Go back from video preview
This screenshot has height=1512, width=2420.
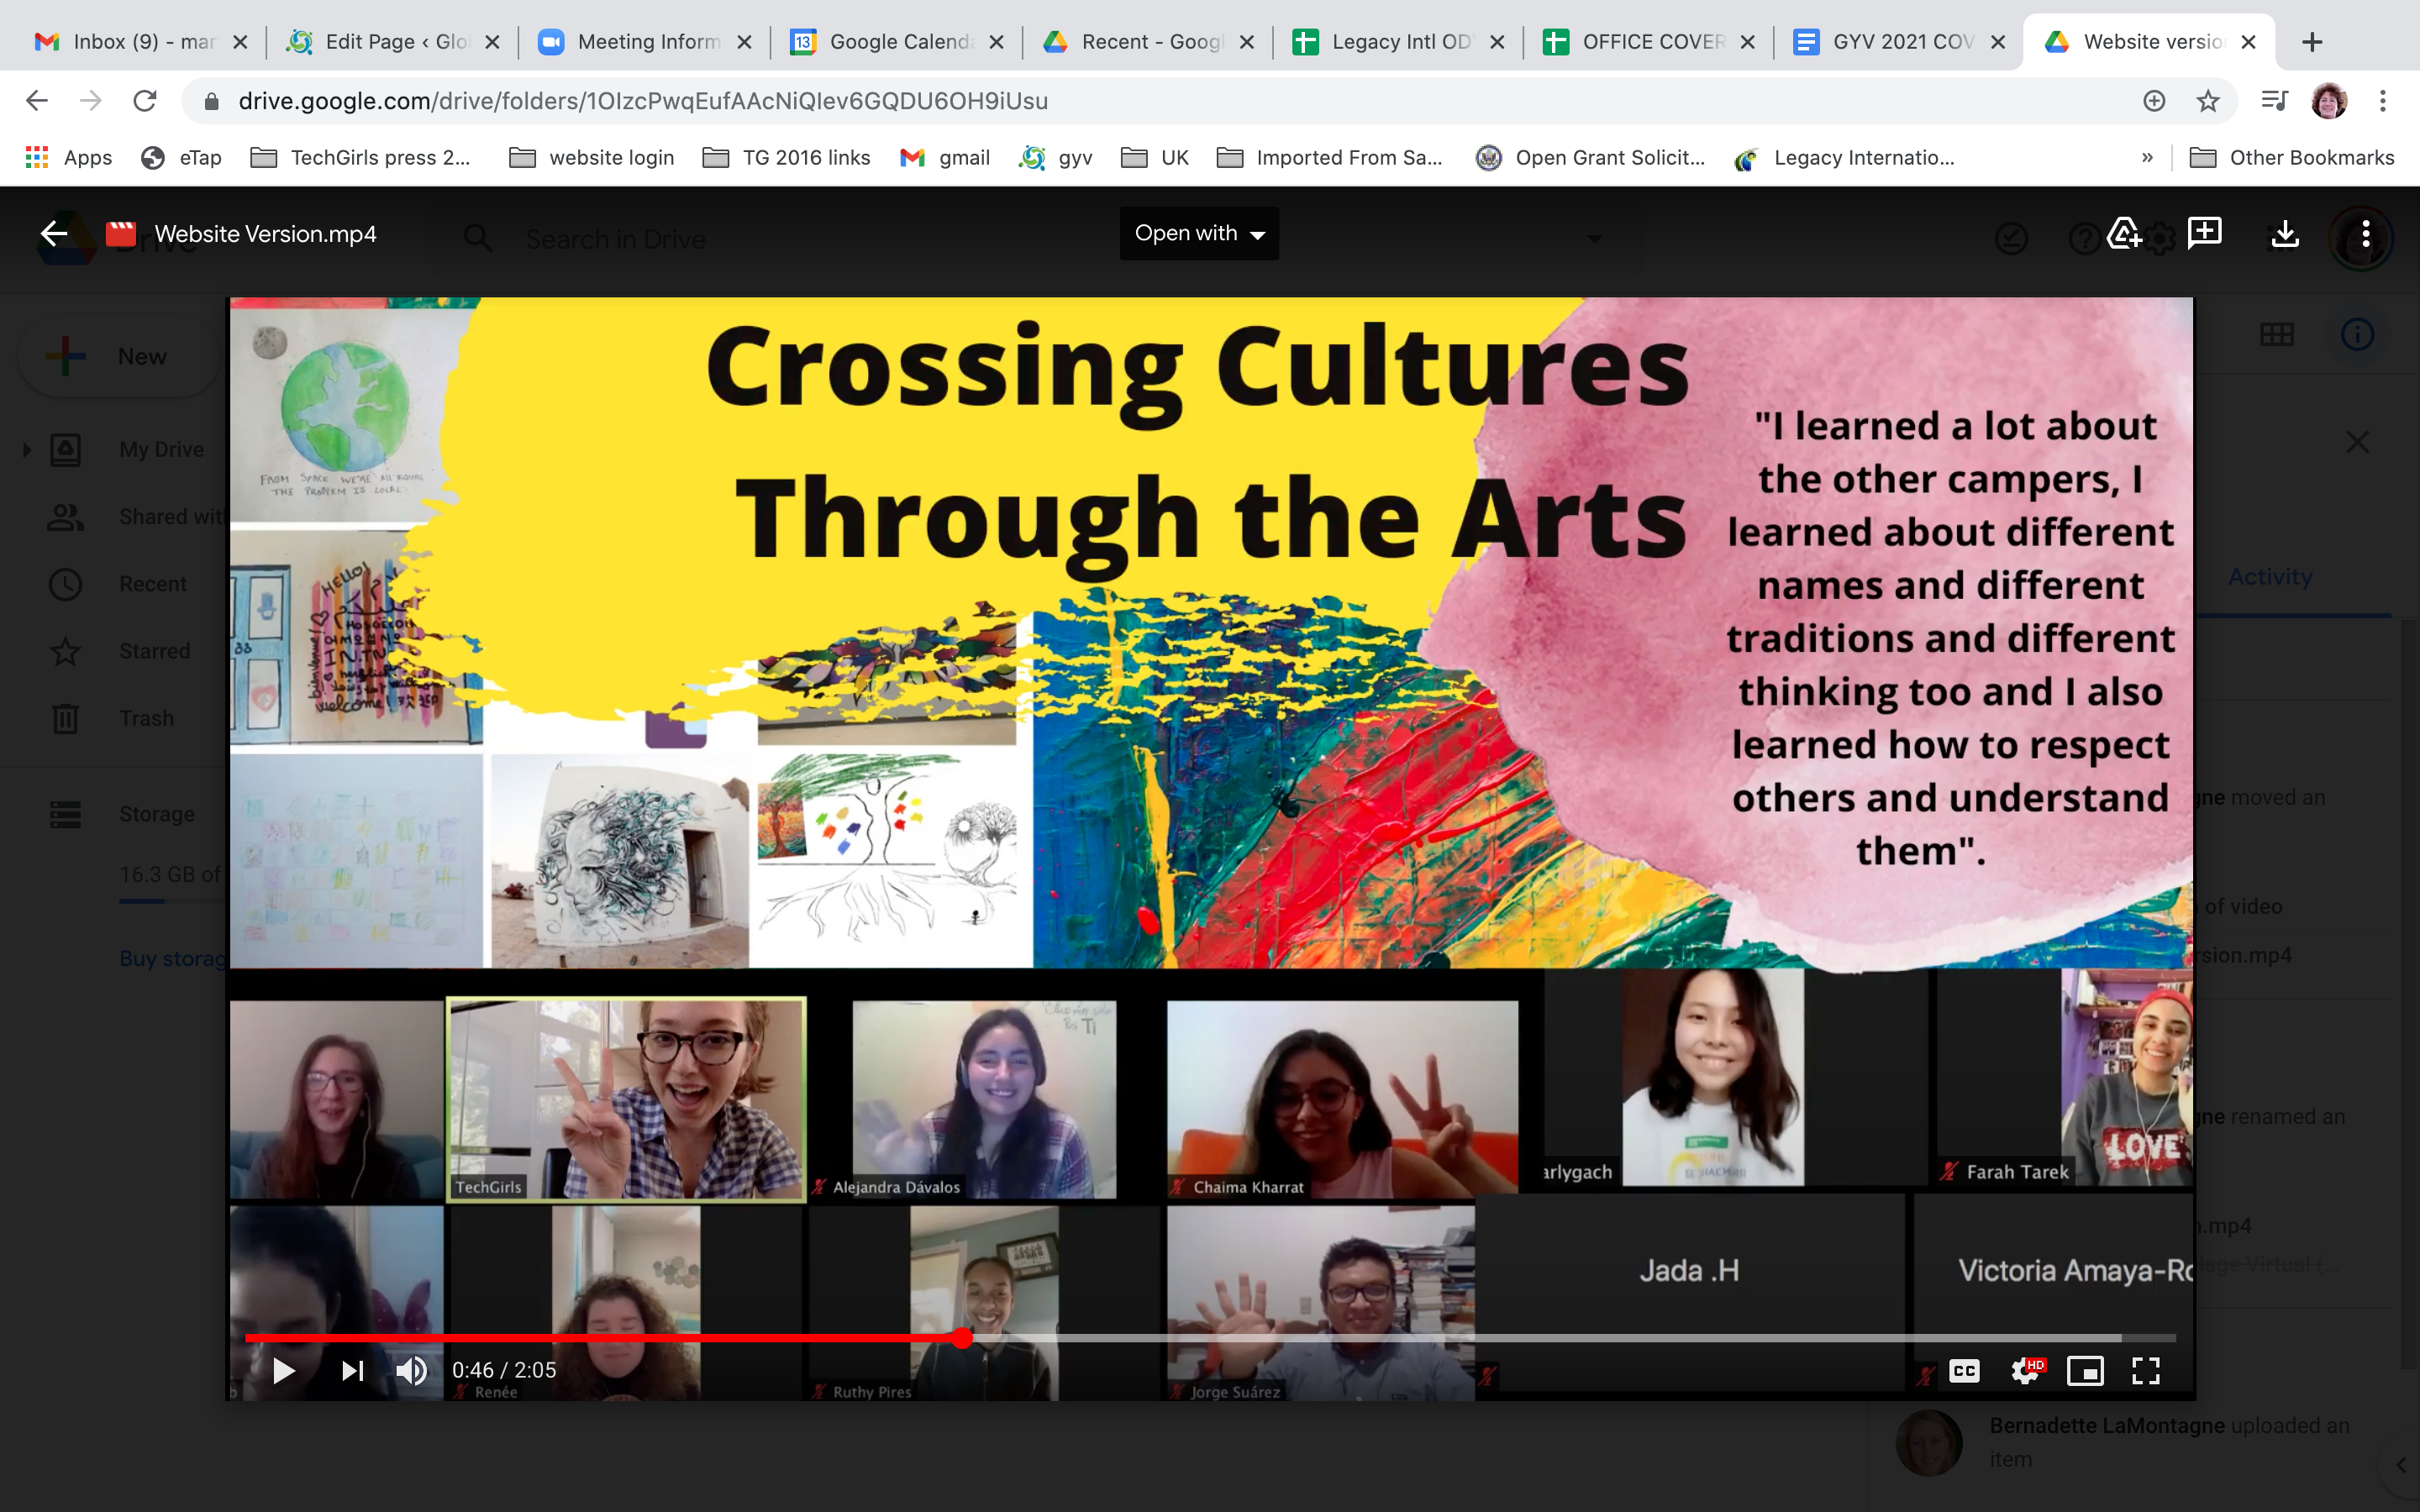click(54, 234)
